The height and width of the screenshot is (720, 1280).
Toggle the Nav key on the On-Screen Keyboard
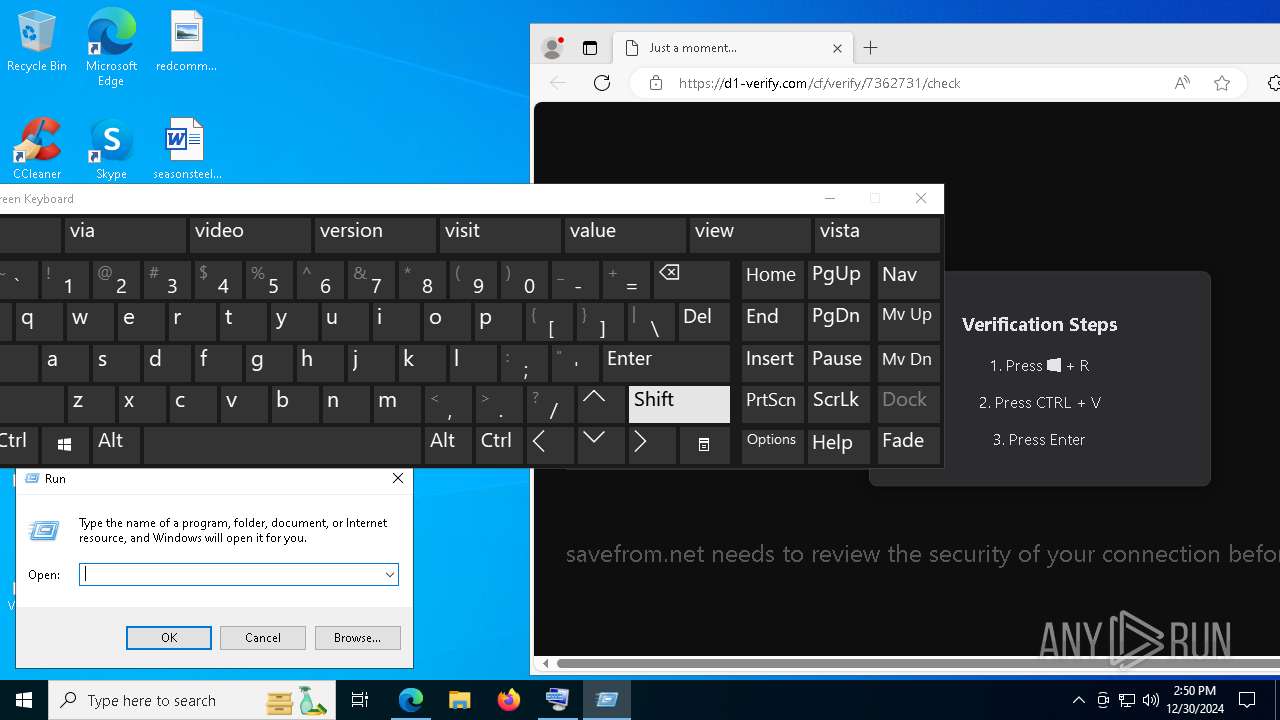(908, 280)
